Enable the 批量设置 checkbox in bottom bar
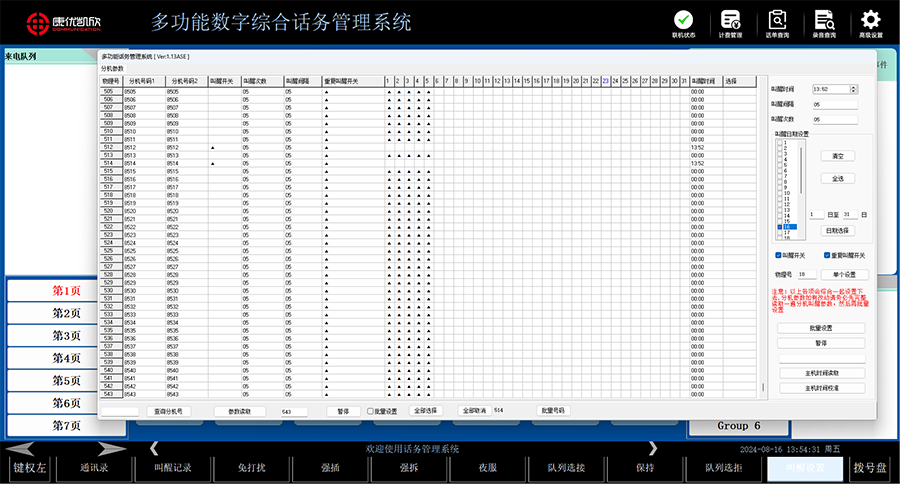Viewport: 900px width, 484px height. 370,411
